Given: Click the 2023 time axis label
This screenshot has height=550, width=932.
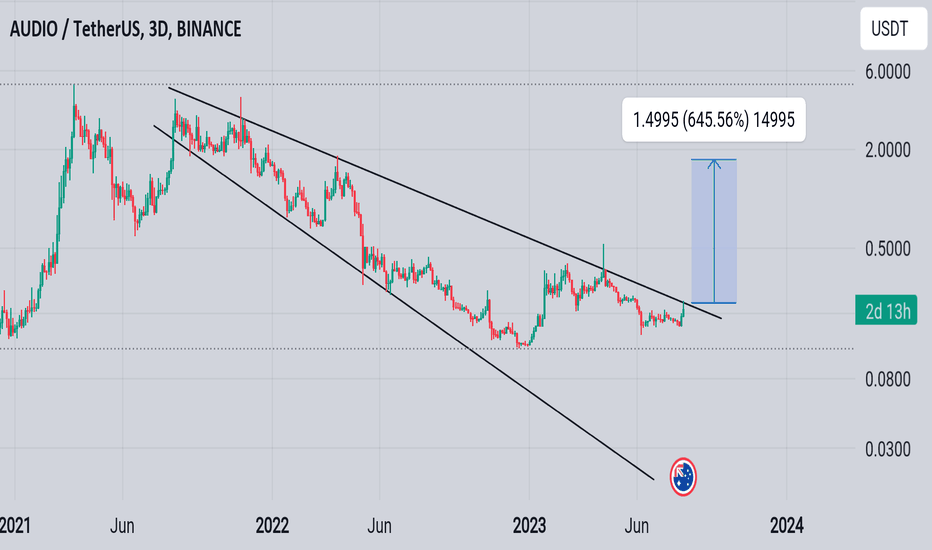Looking at the screenshot, I should pos(530,526).
